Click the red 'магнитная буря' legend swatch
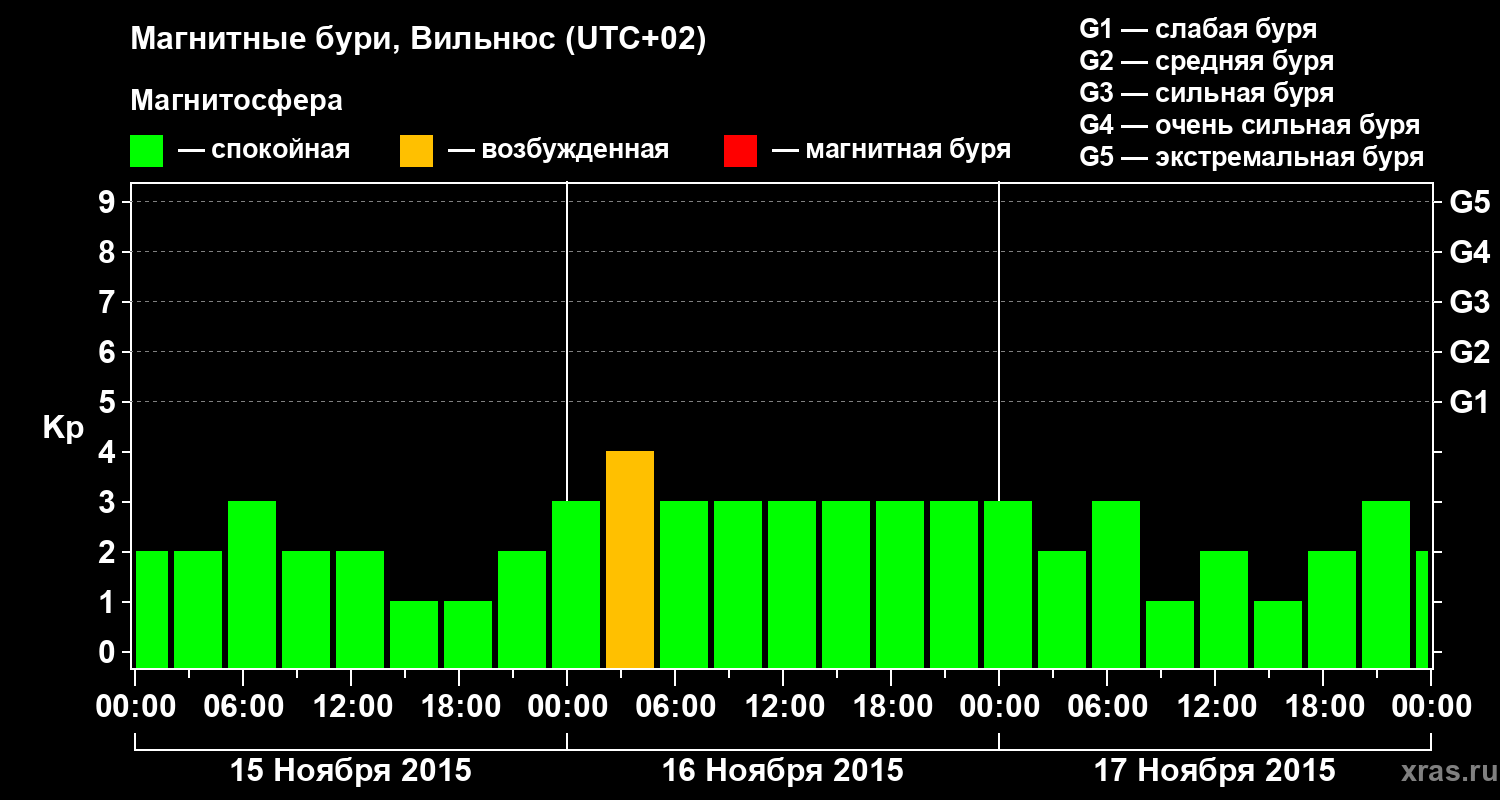Screen dimensions: 1500x800 (740, 151)
